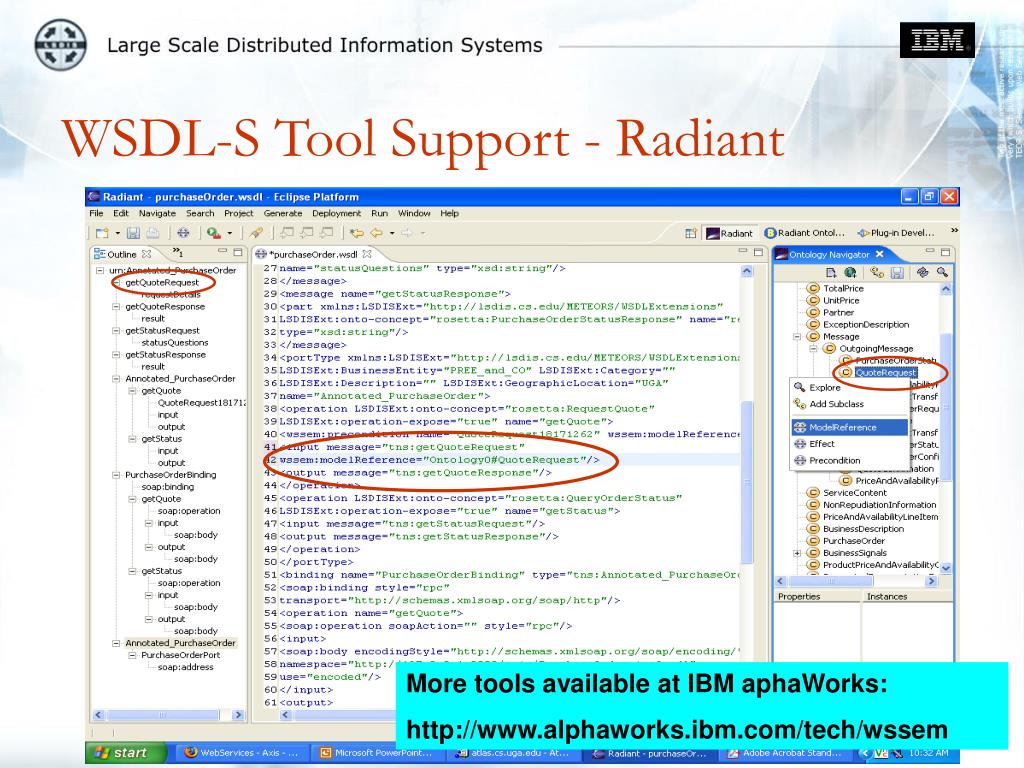Minimize the purchaseOrder.wsdl editor area

click(x=743, y=252)
